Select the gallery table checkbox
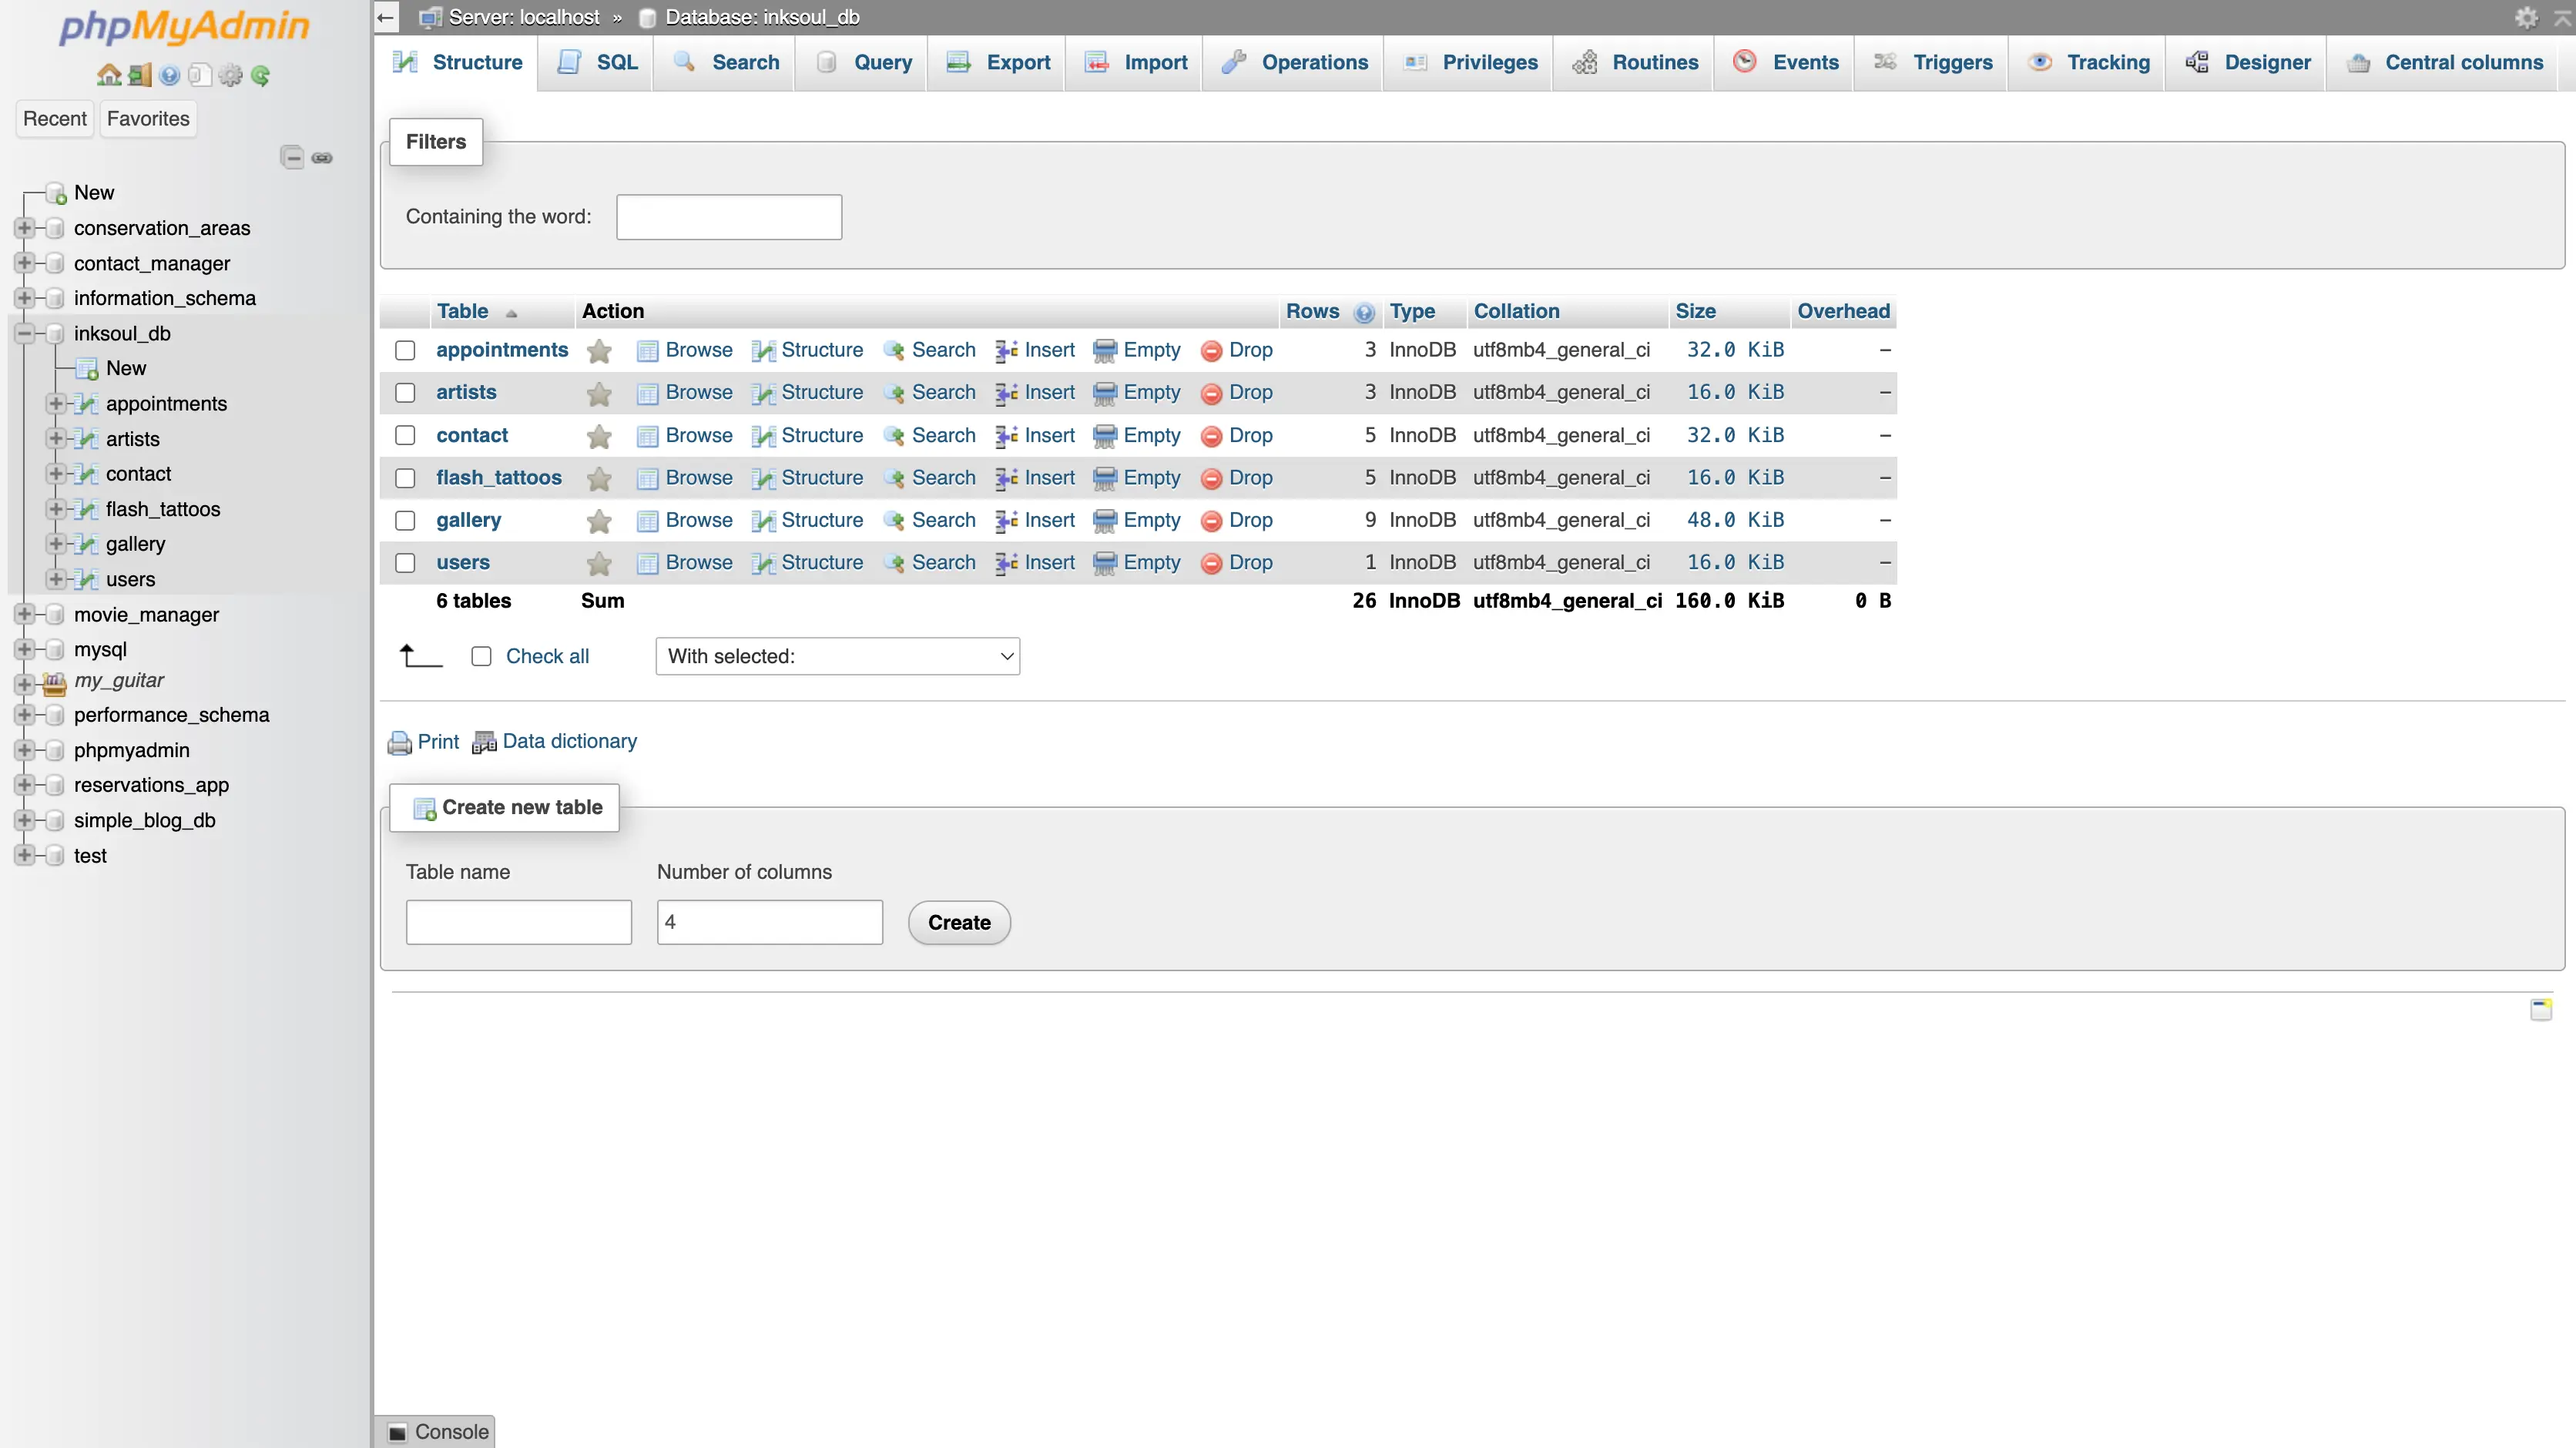2576x1448 pixels. point(405,520)
